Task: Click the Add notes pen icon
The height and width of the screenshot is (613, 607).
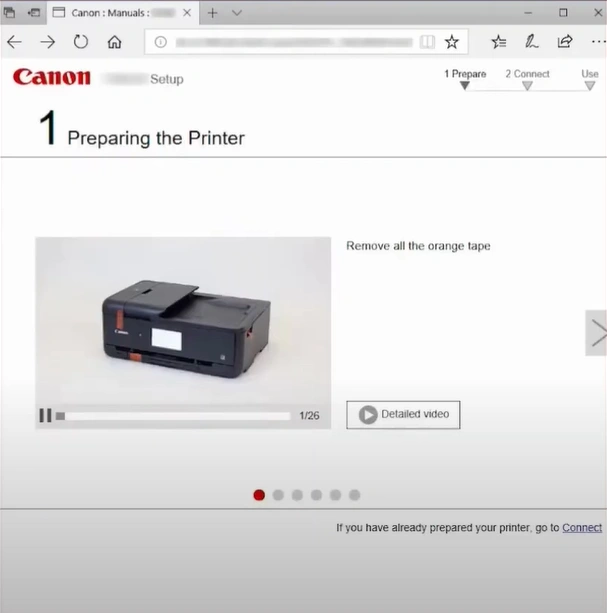Action: click(532, 42)
